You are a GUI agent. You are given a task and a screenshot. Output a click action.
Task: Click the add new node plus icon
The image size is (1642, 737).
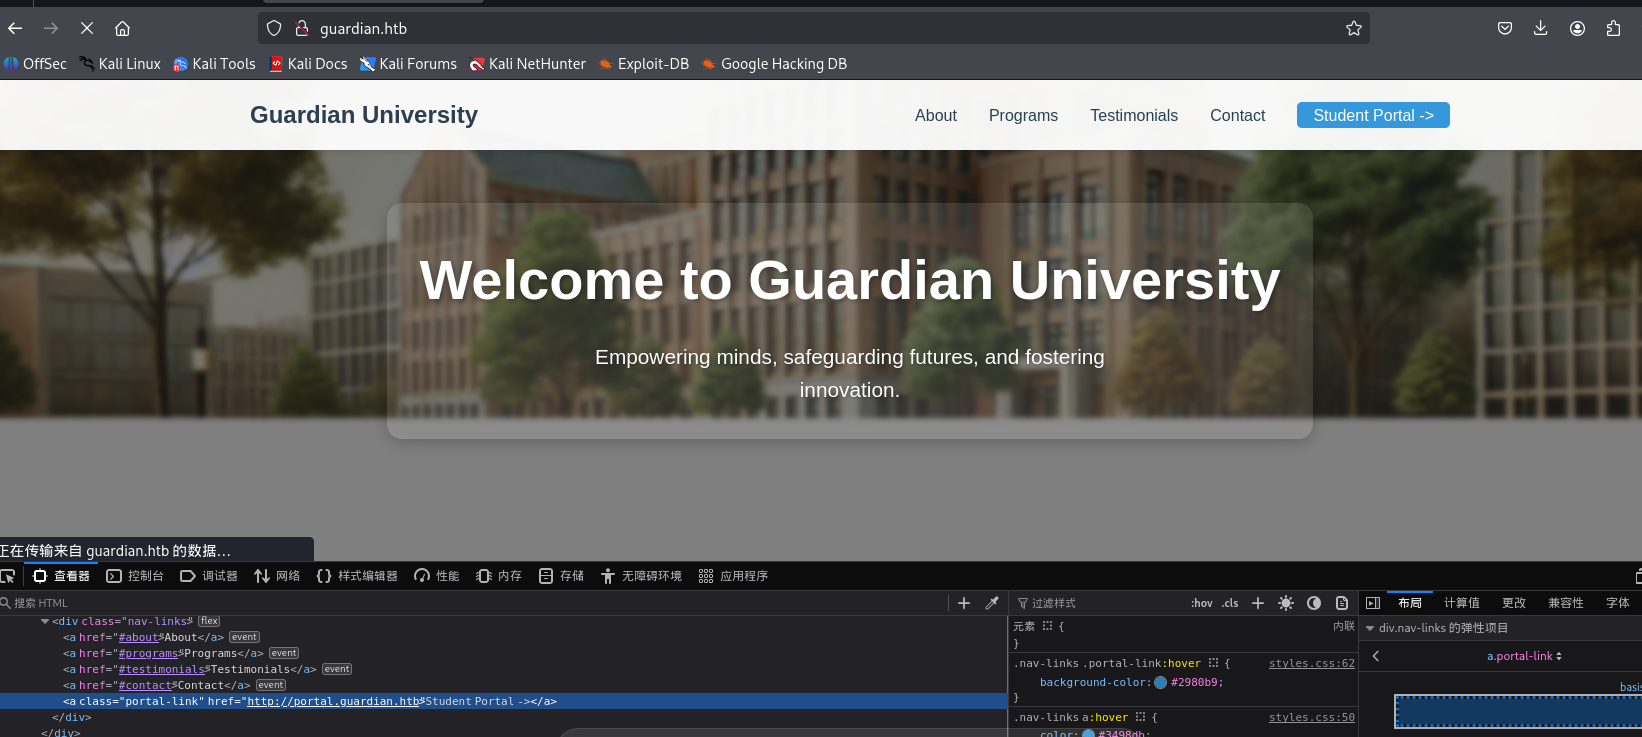coord(964,603)
